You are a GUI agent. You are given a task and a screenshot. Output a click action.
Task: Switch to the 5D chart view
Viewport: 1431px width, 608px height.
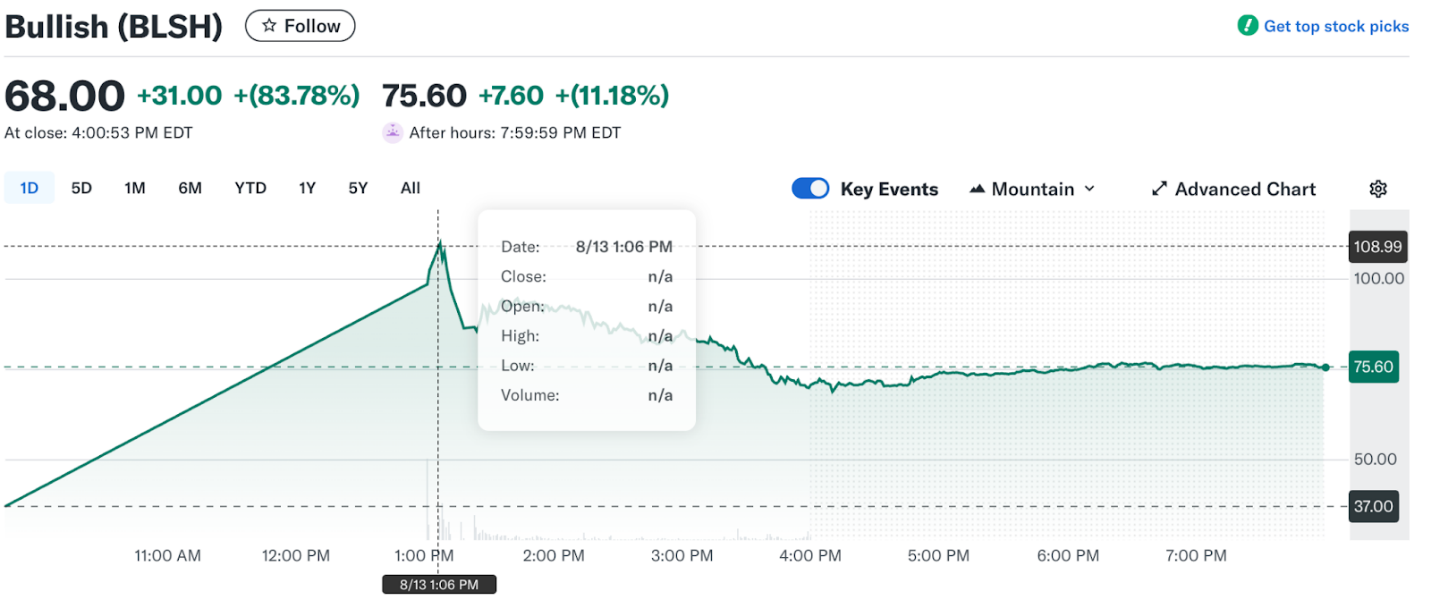pyautogui.click(x=81, y=187)
